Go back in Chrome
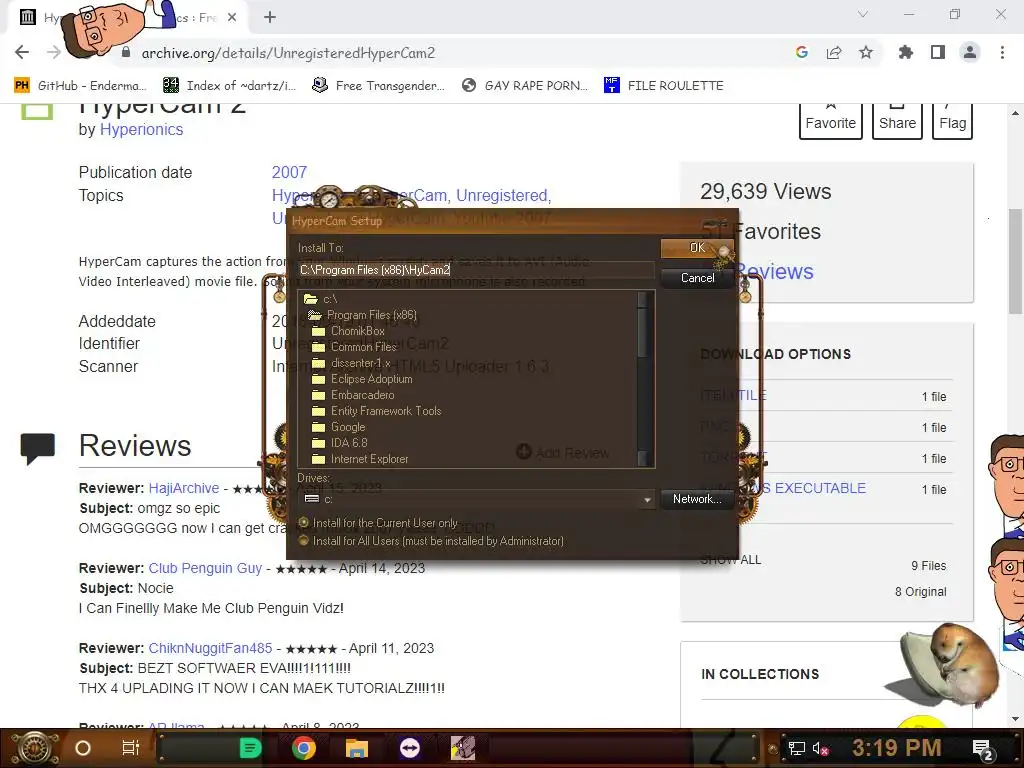 click(x=22, y=53)
